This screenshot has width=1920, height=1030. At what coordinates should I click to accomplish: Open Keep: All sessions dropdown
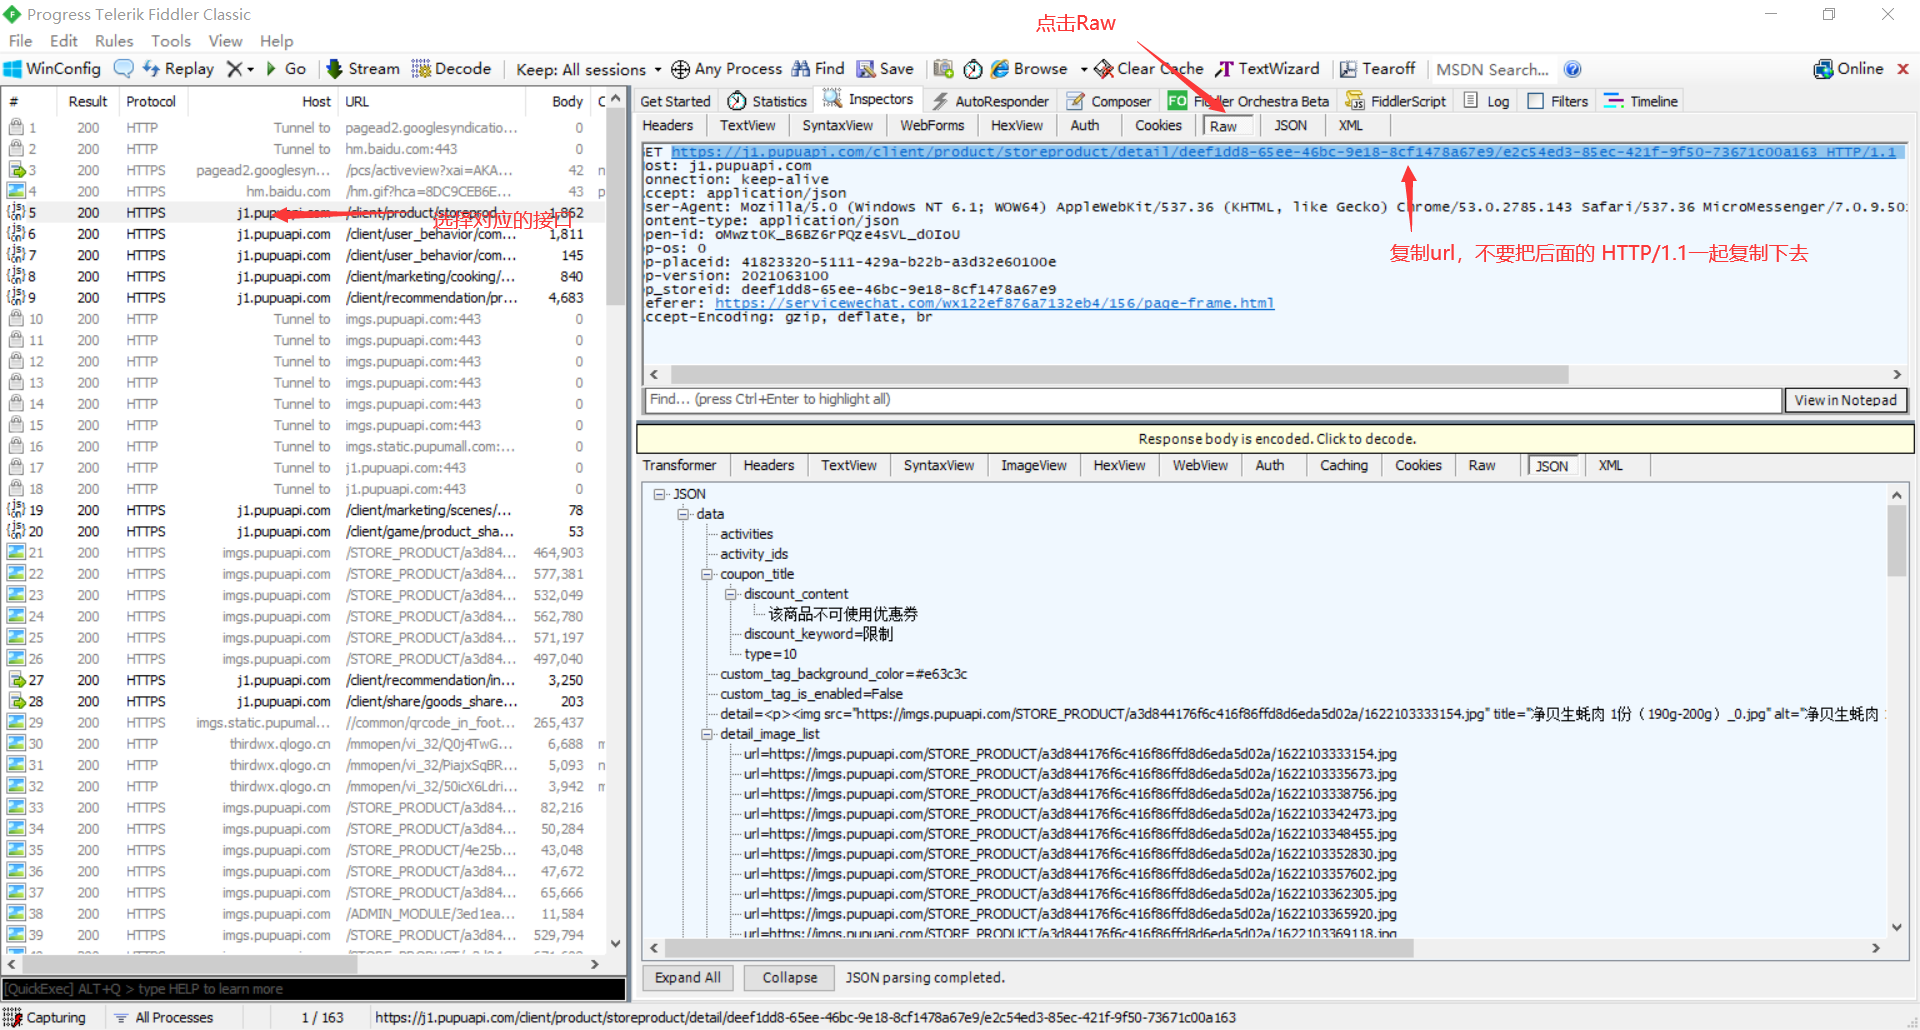[589, 69]
